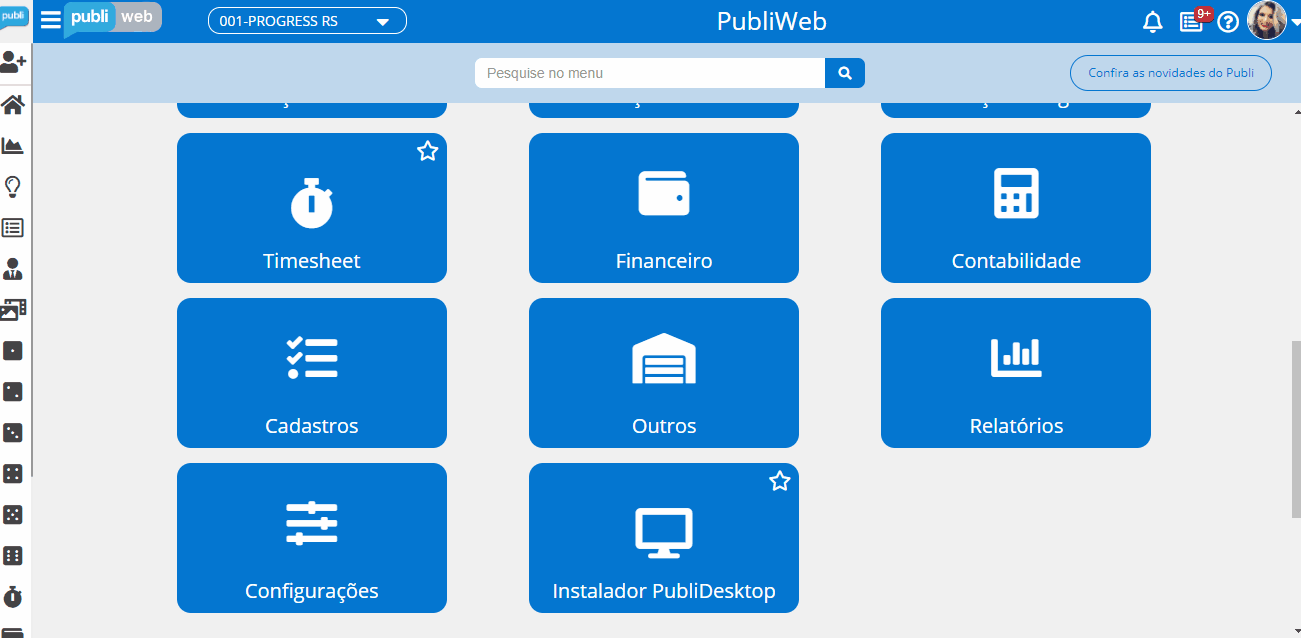Go to the home sidebar icon
Image resolution: width=1301 pixels, height=638 pixels.
click(x=13, y=104)
